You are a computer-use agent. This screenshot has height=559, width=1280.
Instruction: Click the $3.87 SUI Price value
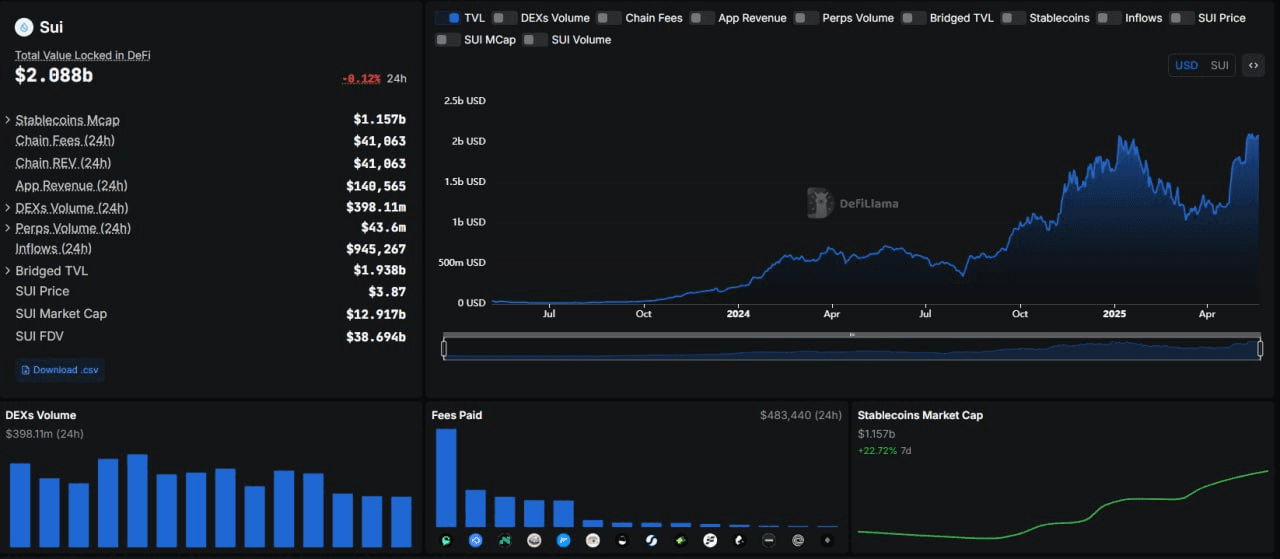coord(387,292)
